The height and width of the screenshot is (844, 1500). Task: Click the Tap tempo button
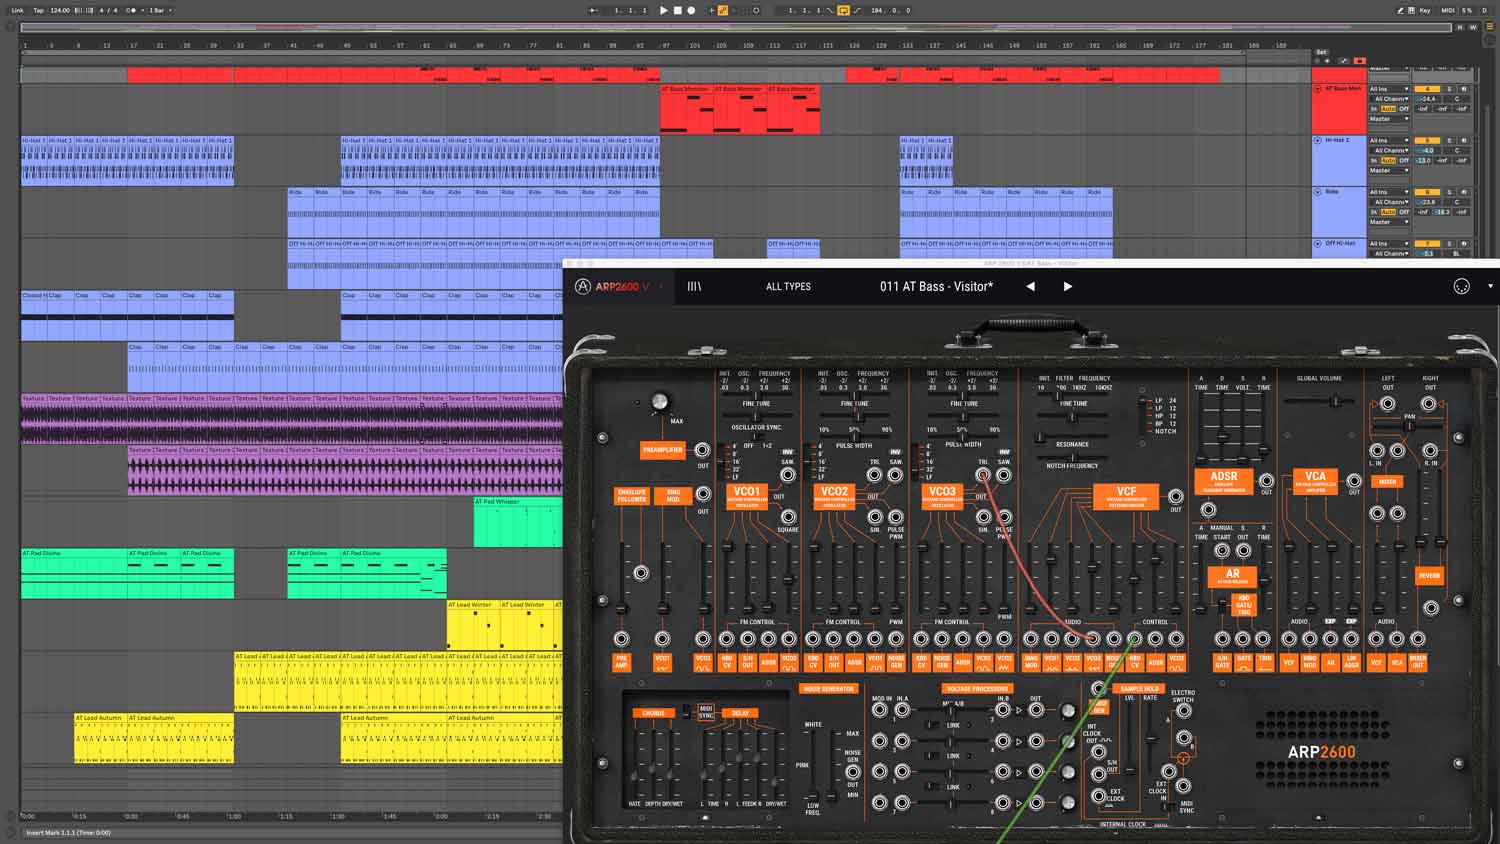[38, 10]
